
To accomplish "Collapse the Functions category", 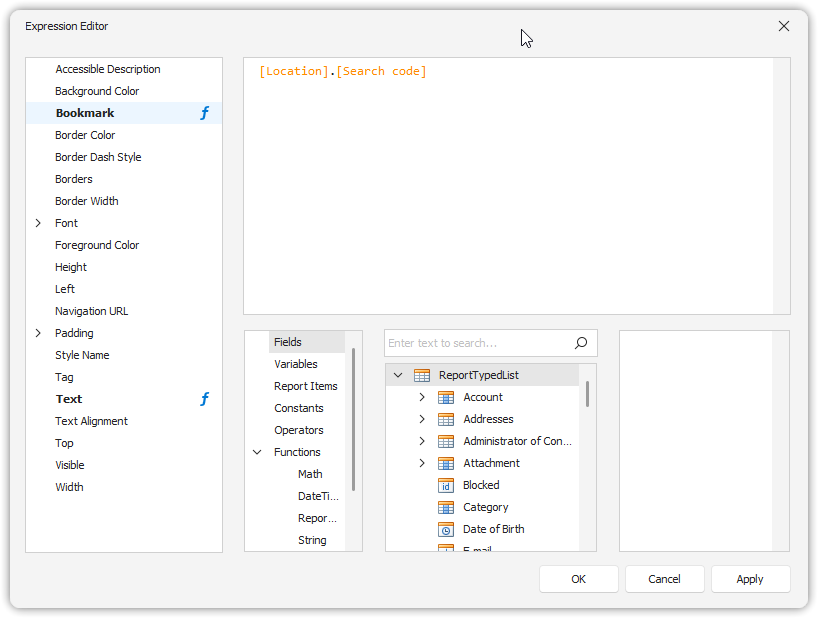I will [257, 452].
